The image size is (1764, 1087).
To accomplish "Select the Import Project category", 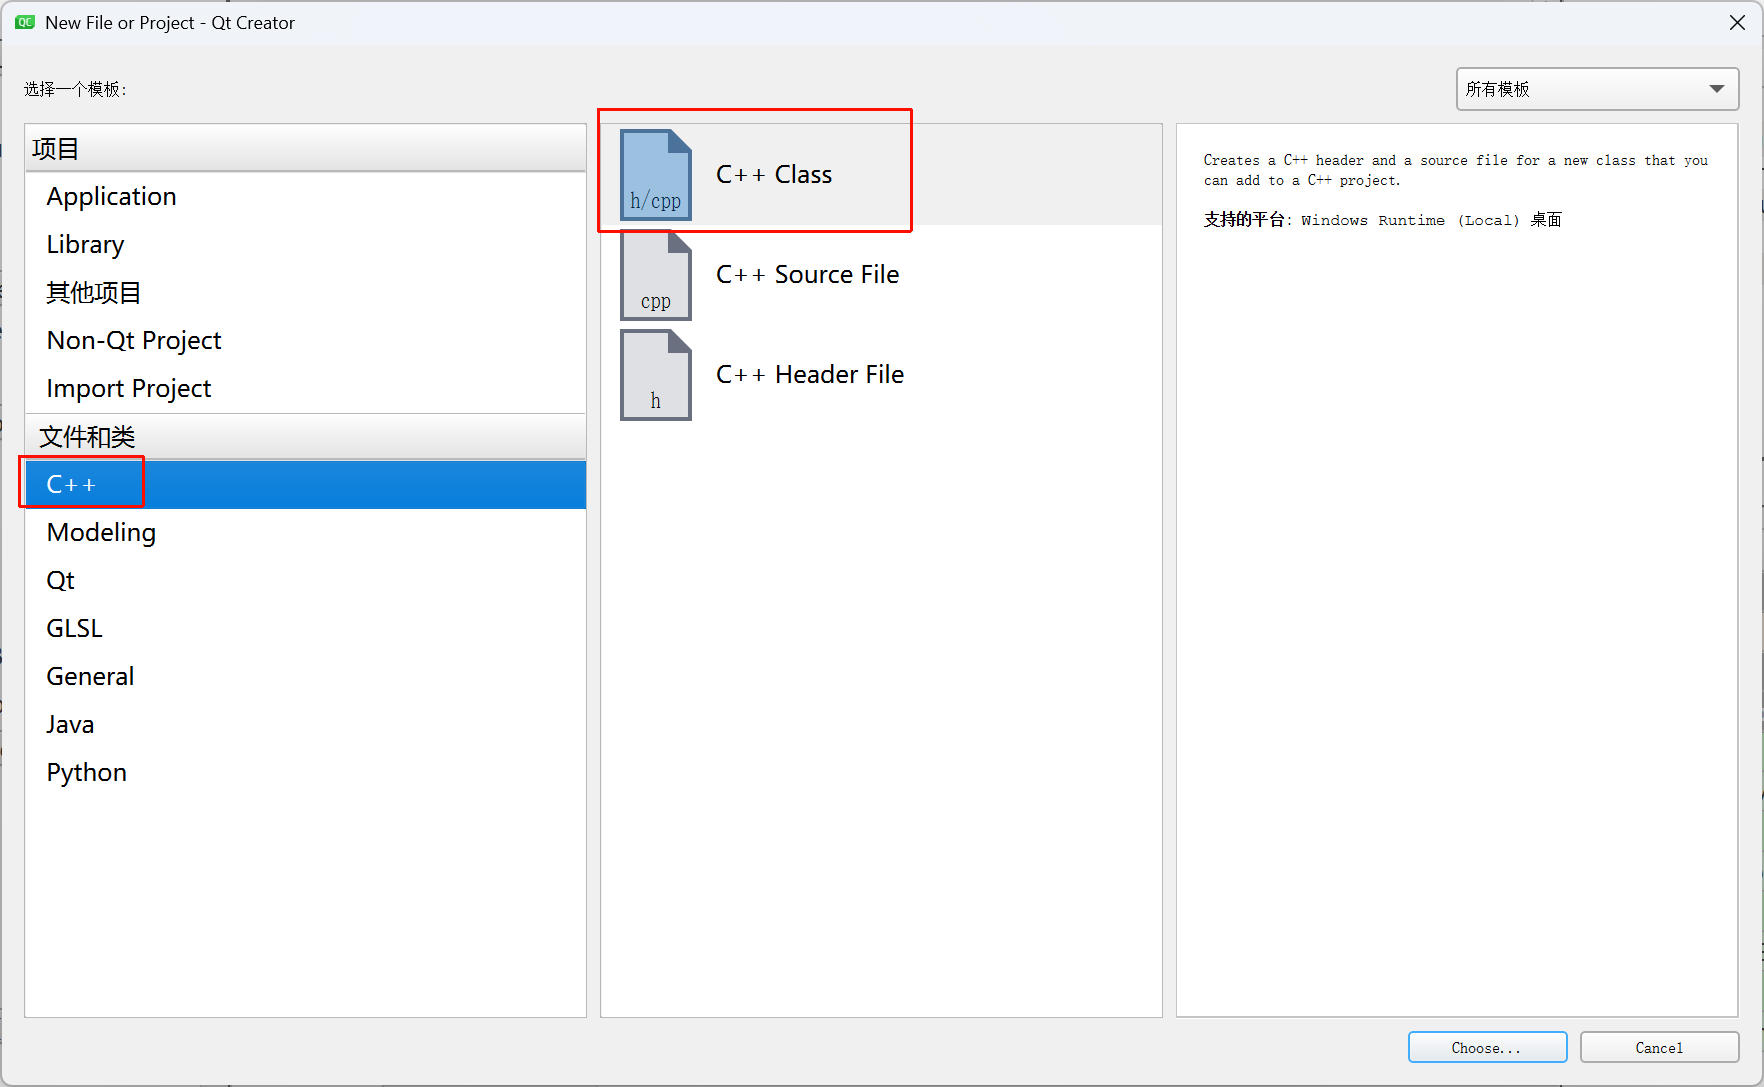I will (x=305, y=389).
